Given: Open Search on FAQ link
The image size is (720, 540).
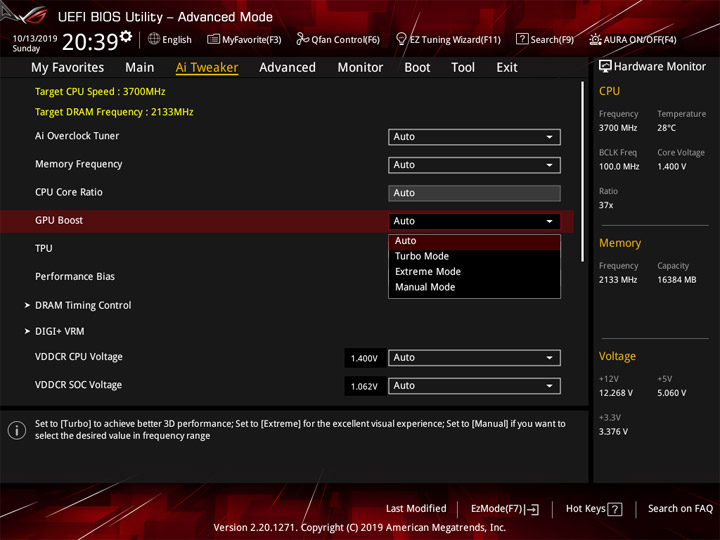Looking at the screenshot, I should 680,509.
